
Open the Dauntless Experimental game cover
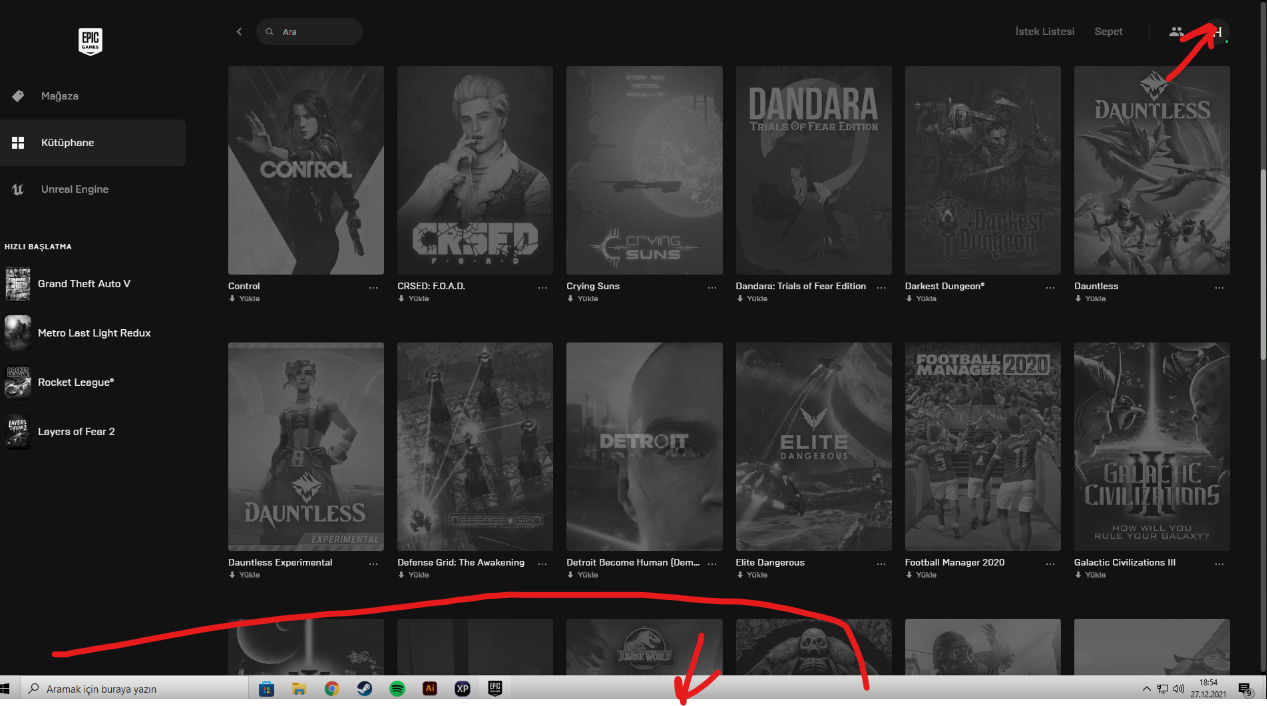tap(306, 447)
